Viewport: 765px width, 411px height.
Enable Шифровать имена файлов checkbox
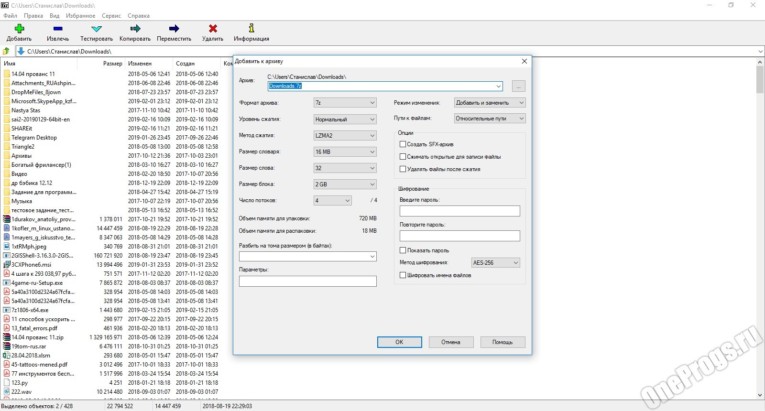403,275
